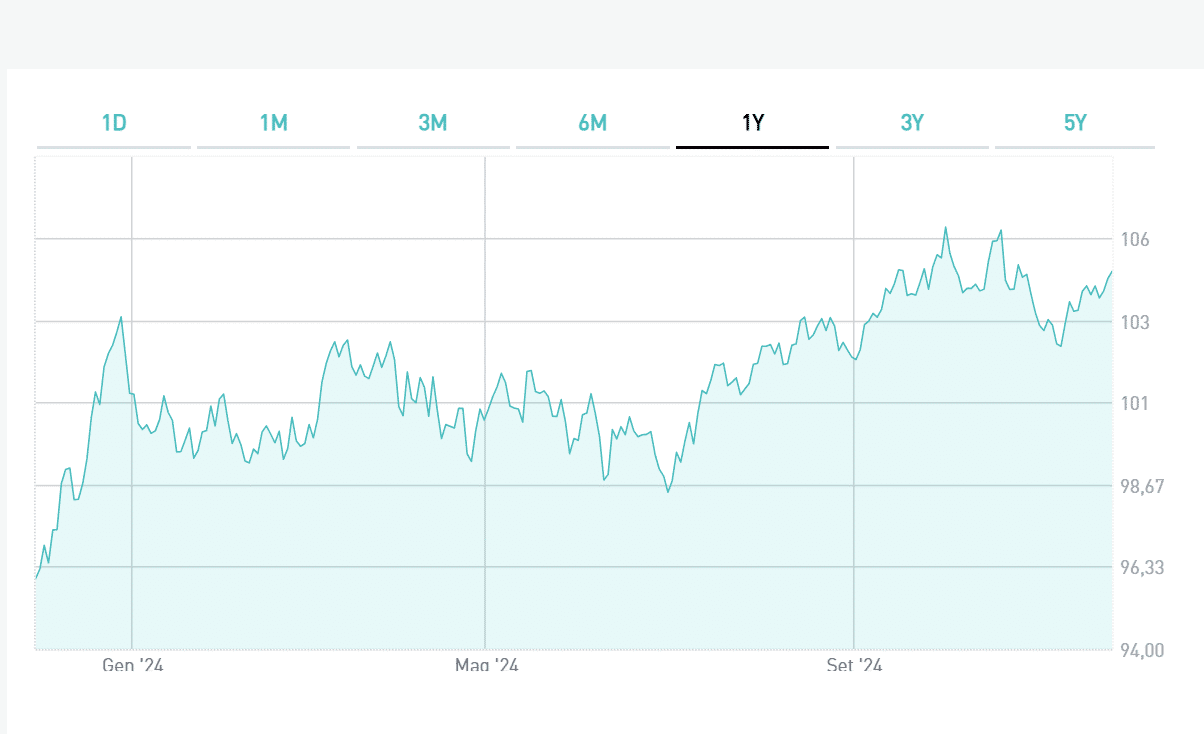The height and width of the screenshot is (734, 1204).
Task: Click the latest data point at right edge
Action: (x=1111, y=272)
